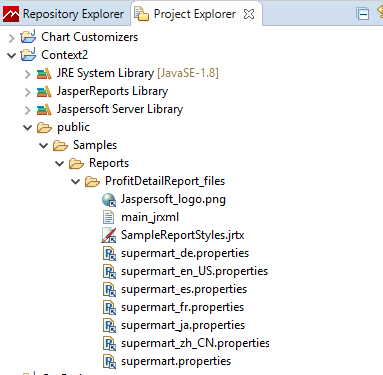Click the JRE System Library icon
The height and width of the screenshot is (375, 383).
click(44, 73)
